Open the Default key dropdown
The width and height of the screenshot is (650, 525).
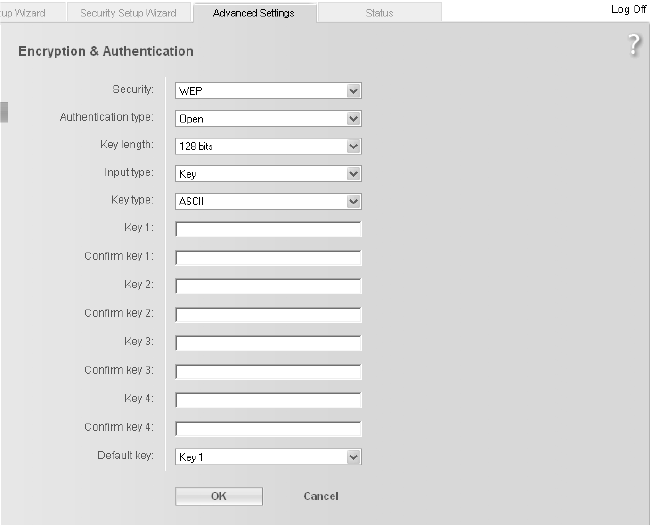coord(267,457)
